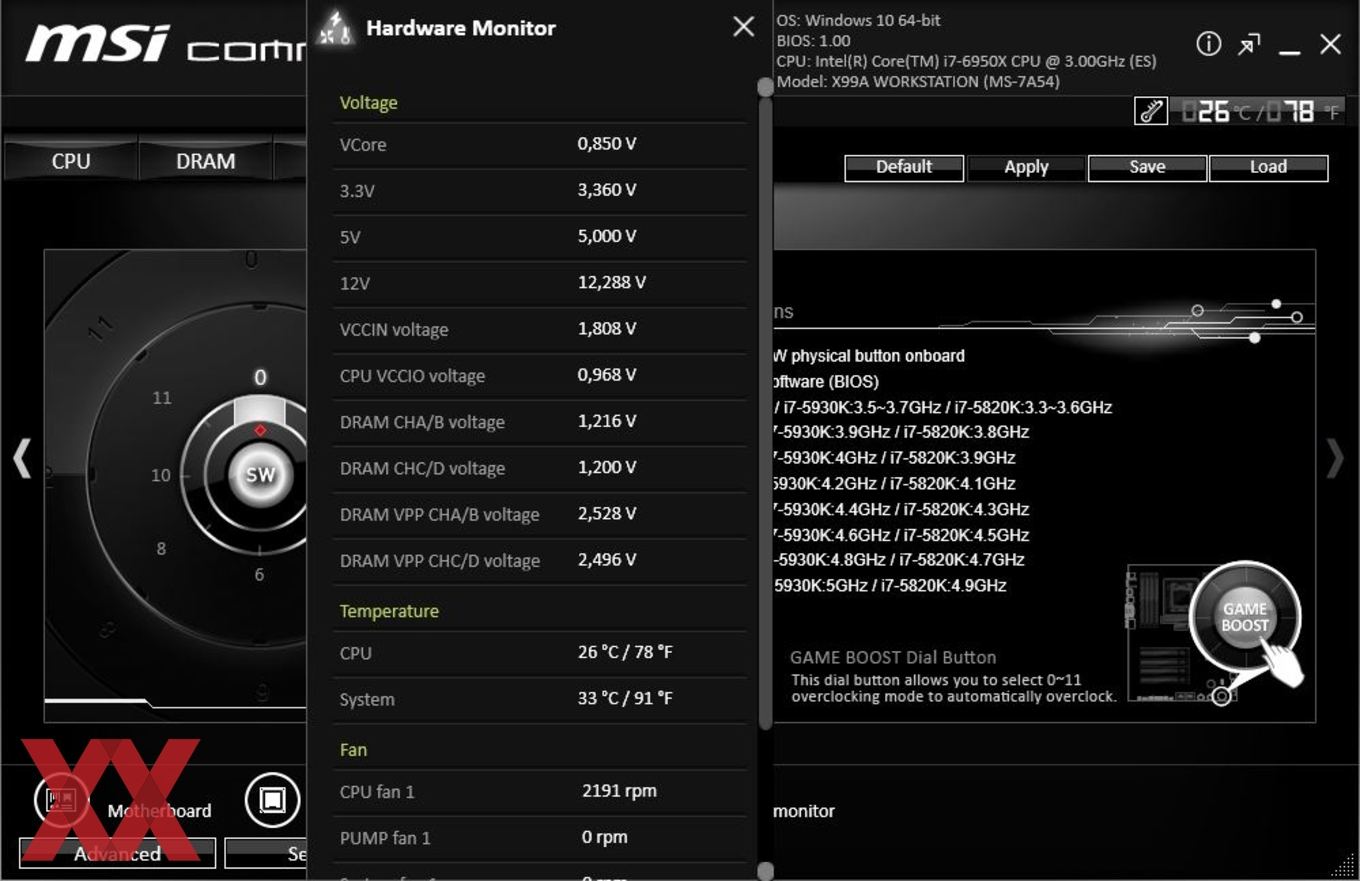
Task: Switch to the DRAM tab
Action: 205,161
